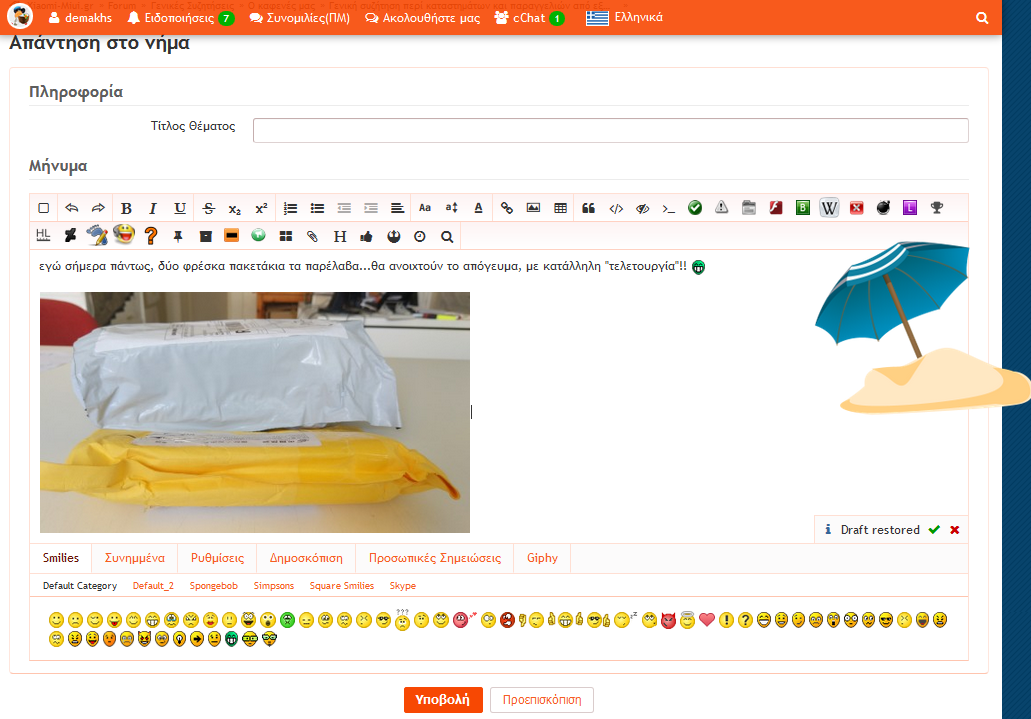The height and width of the screenshot is (719, 1031).
Task: Apply superscript formatting
Action: pyautogui.click(x=261, y=209)
